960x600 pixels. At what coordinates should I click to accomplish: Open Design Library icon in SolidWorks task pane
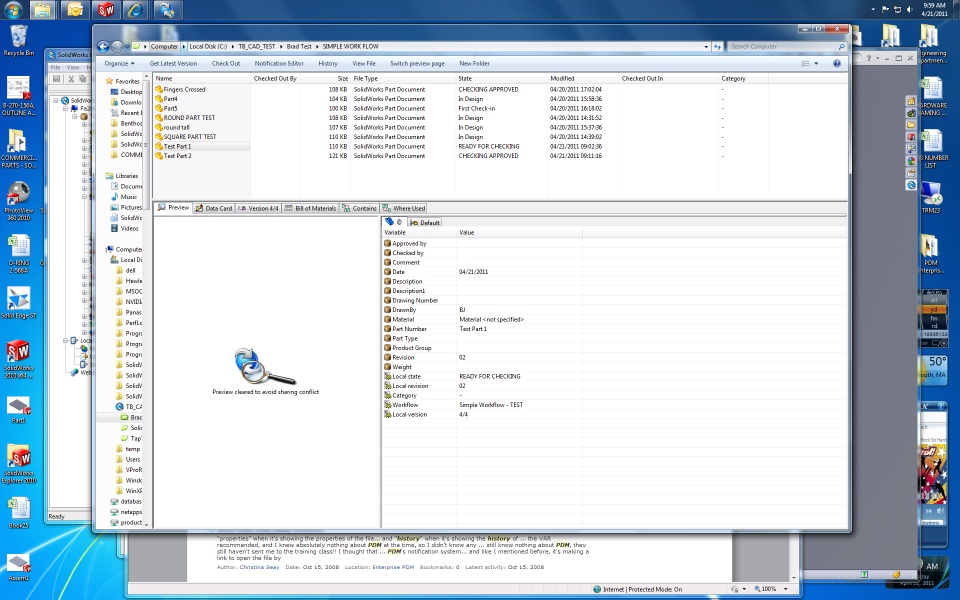(x=911, y=113)
